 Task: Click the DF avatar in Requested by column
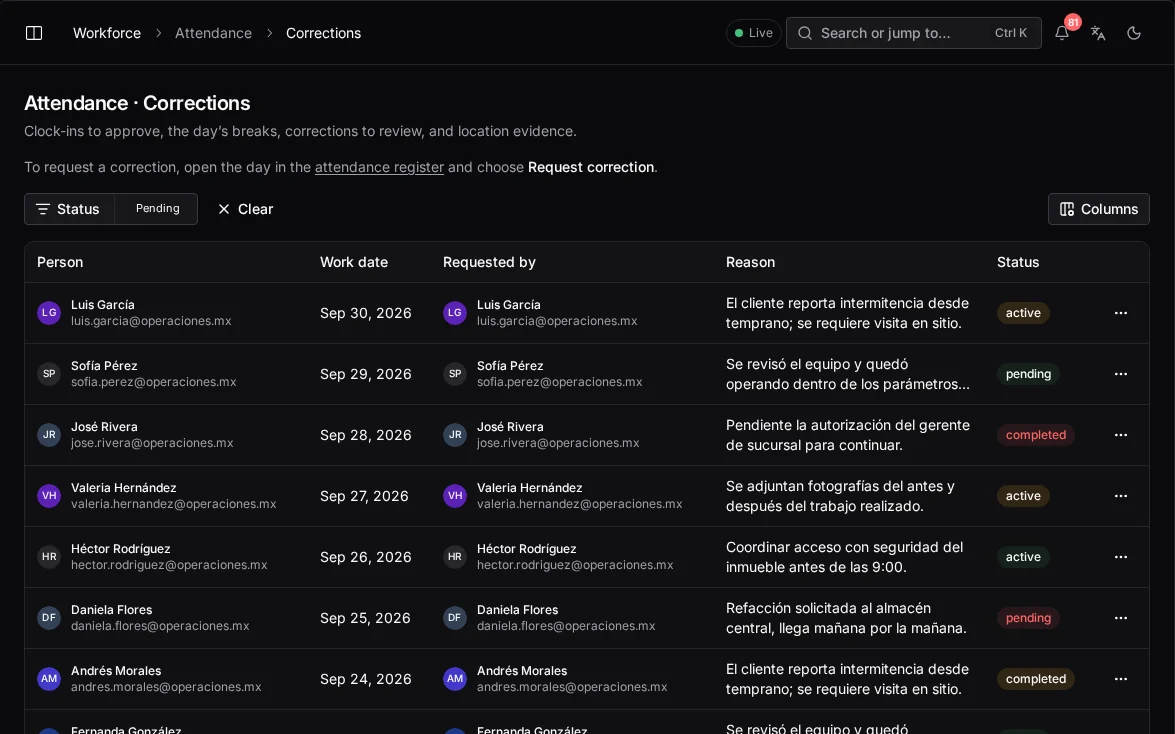(455, 618)
